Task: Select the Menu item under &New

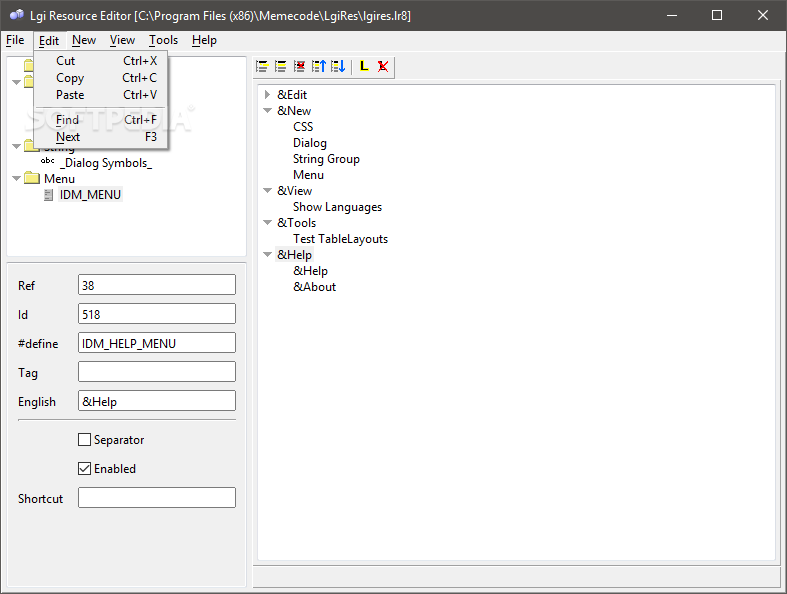Action: [x=308, y=175]
